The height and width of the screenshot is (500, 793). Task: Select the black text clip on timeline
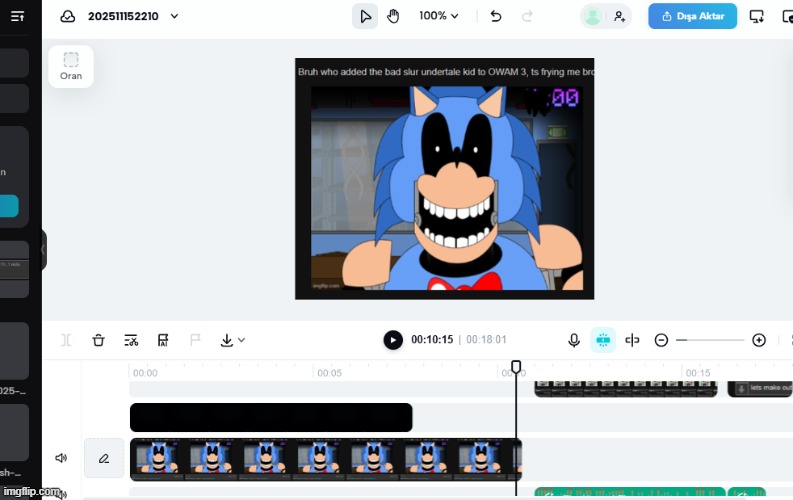coord(271,418)
